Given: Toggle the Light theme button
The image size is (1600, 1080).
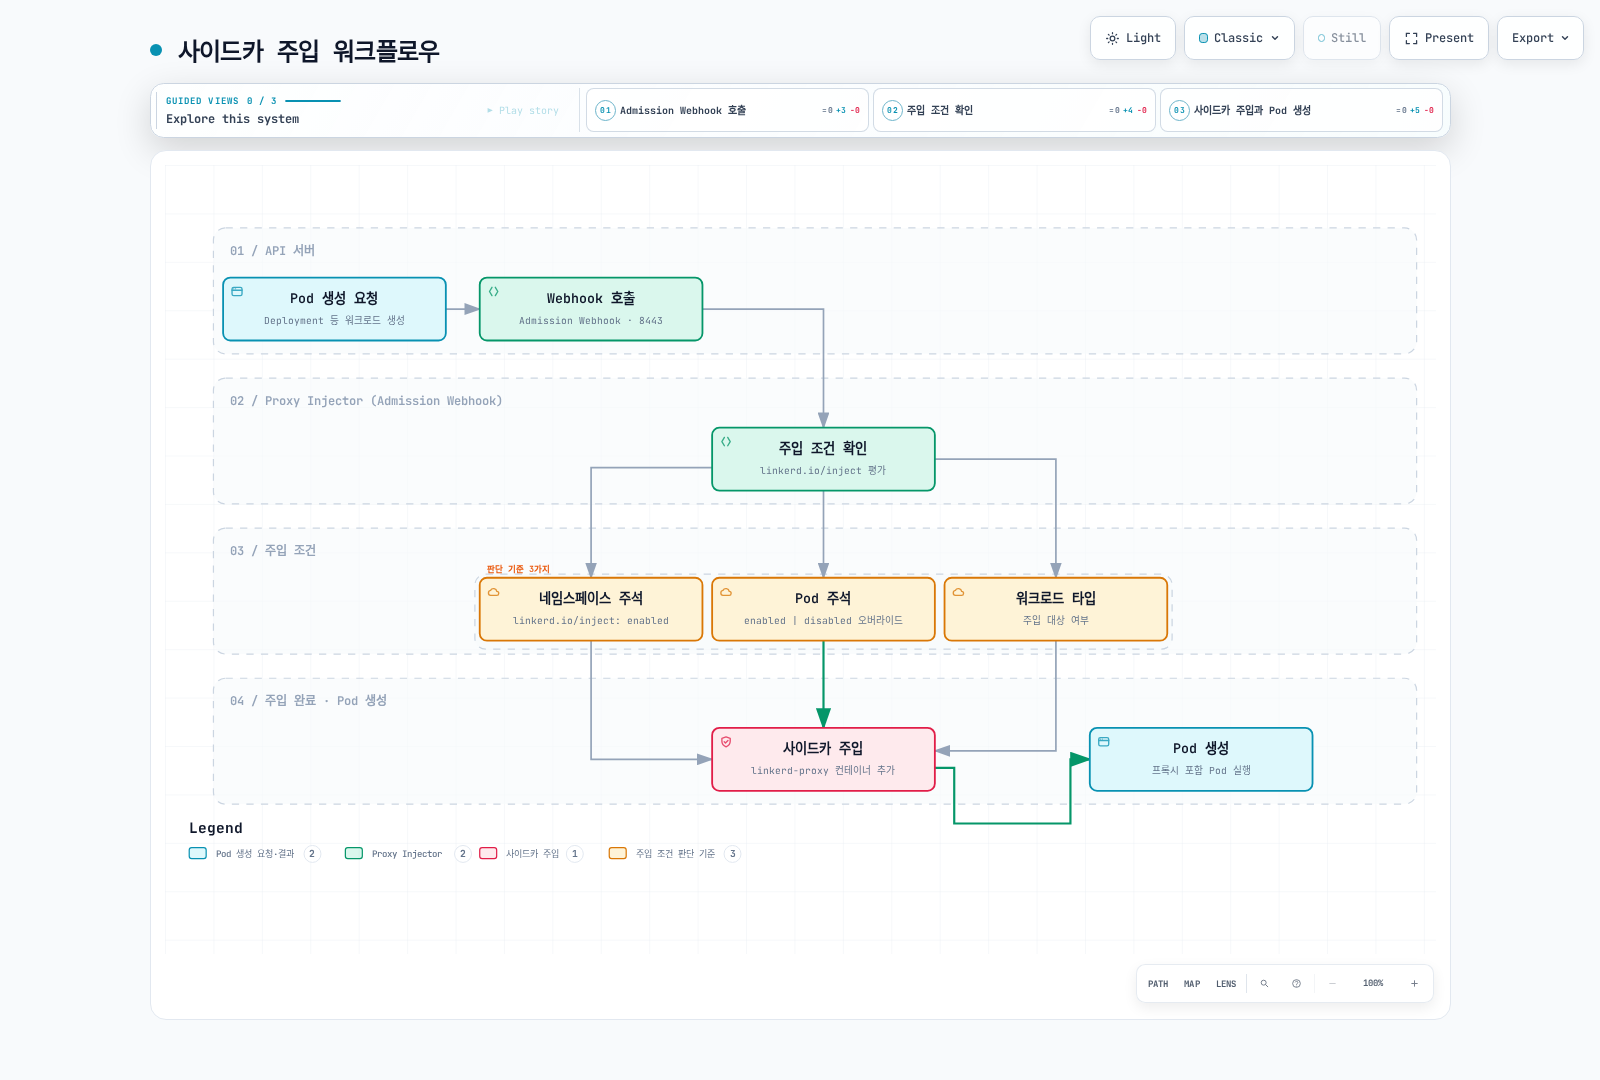Looking at the screenshot, I should pyautogui.click(x=1133, y=38).
